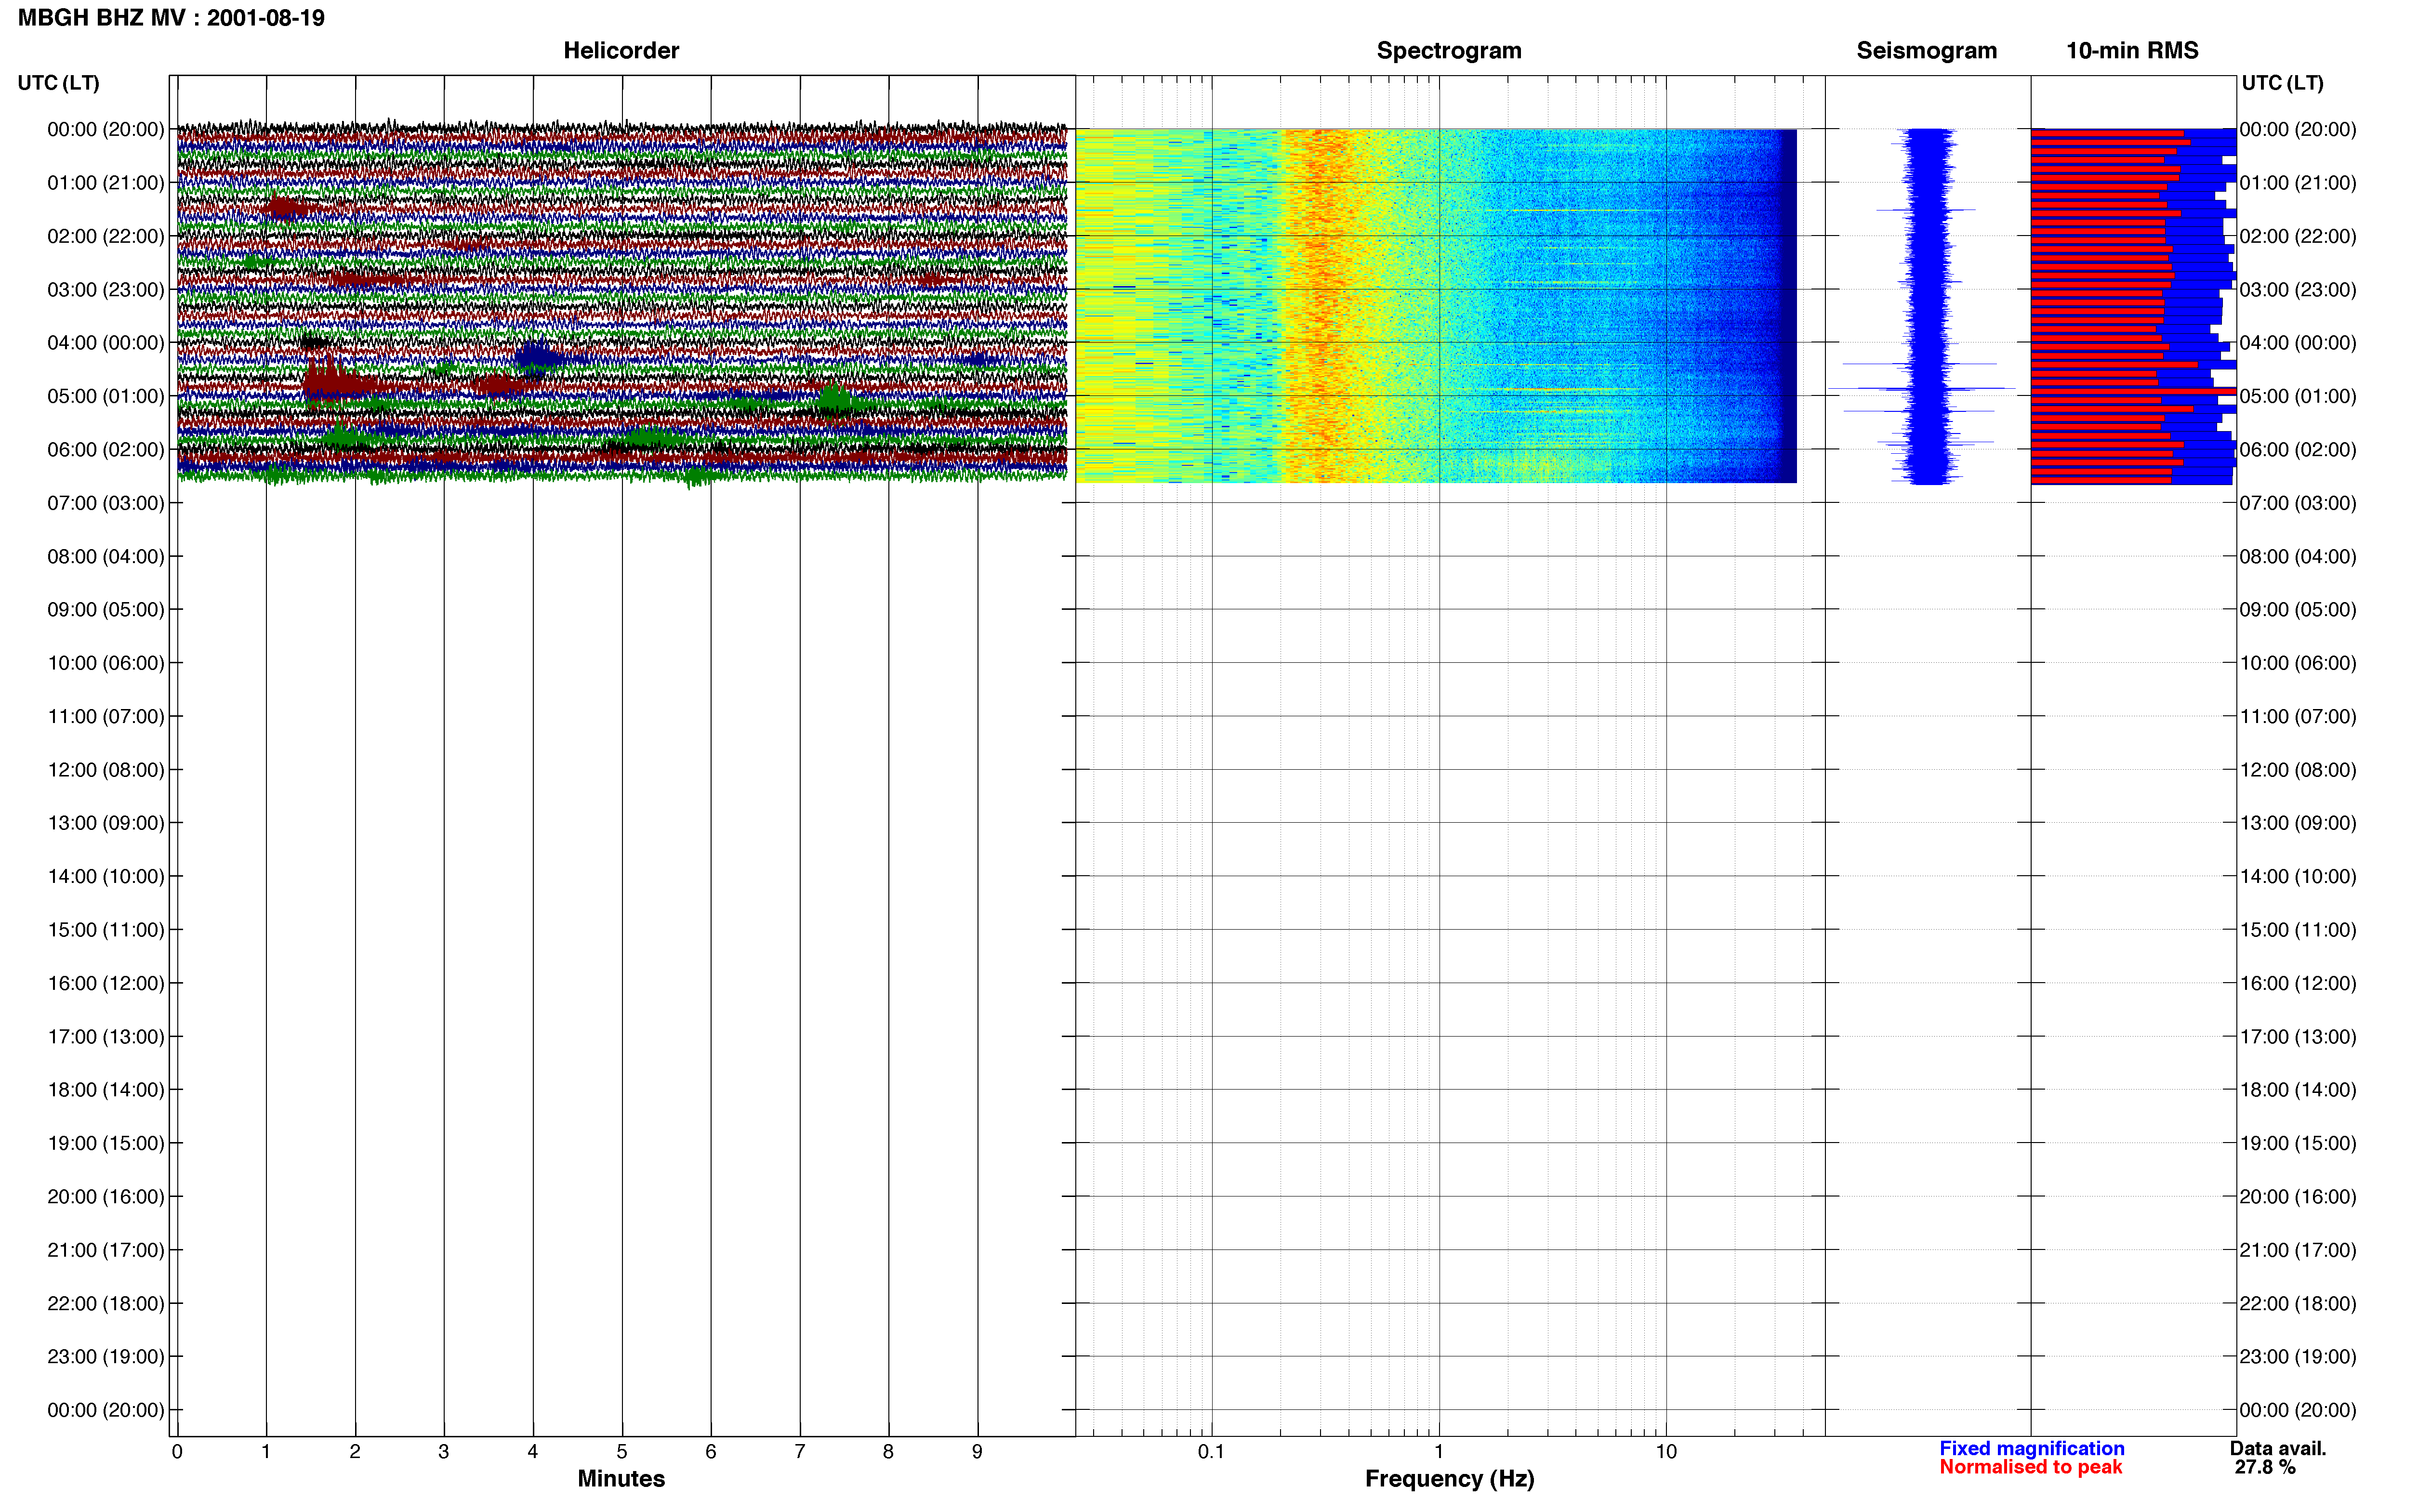
Task: Click the 'Normalised to peak' legend text
Action: coord(2030,1467)
